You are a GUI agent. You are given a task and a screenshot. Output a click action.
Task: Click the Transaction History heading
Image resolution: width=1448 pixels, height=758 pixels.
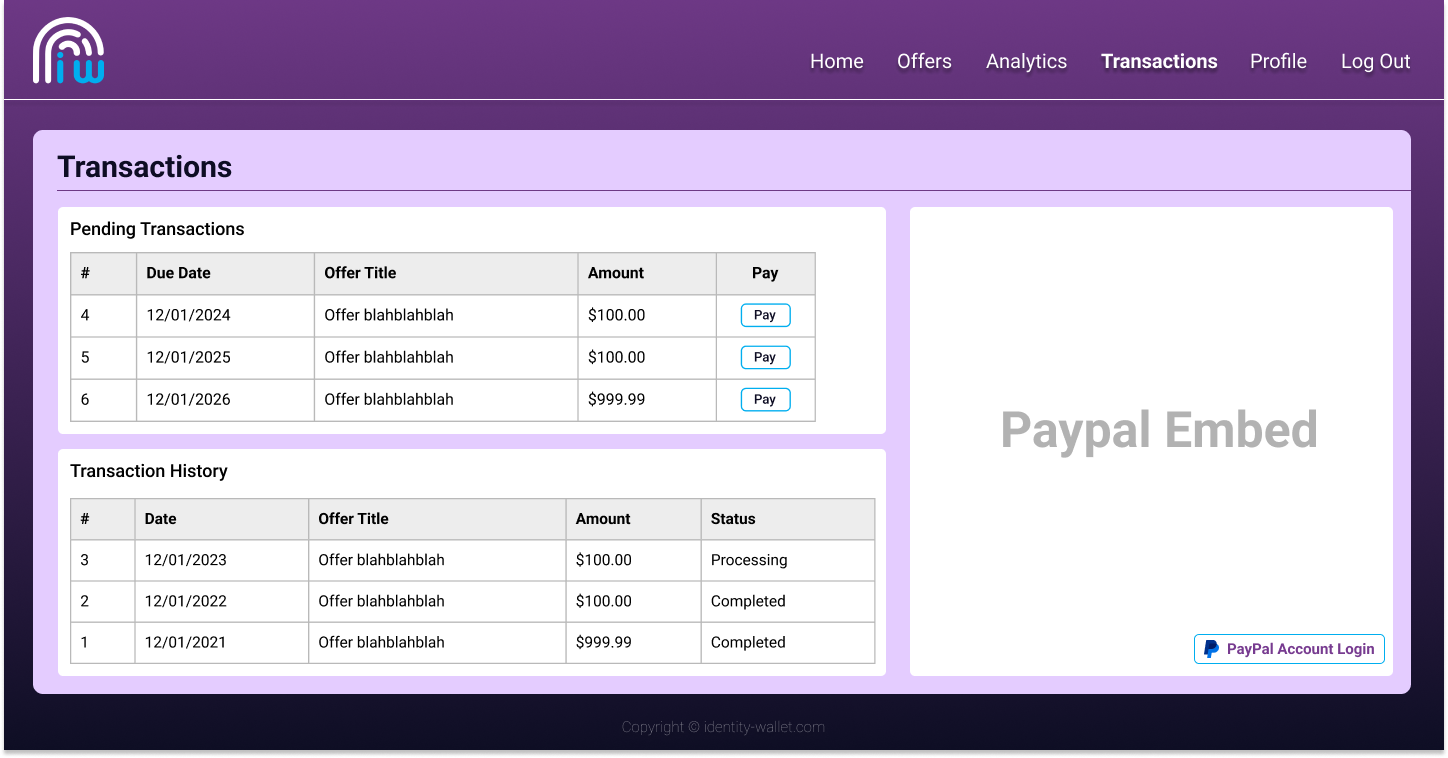149,471
